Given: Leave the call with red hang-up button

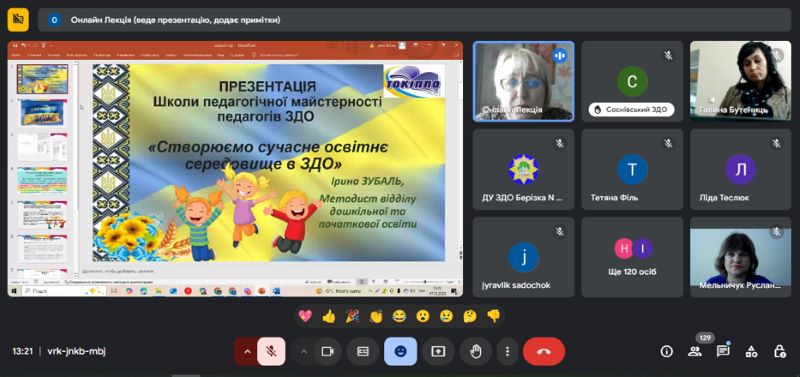Looking at the screenshot, I should point(544,351).
